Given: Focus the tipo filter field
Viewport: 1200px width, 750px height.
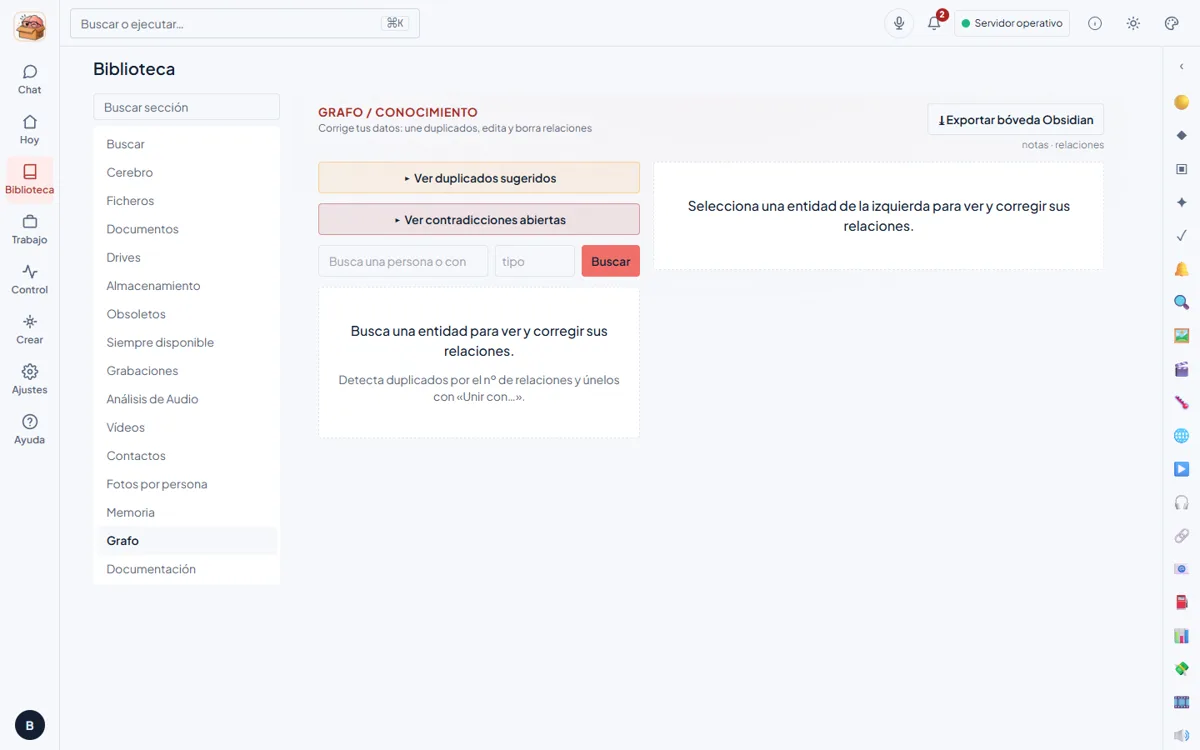Looking at the screenshot, I should point(535,261).
